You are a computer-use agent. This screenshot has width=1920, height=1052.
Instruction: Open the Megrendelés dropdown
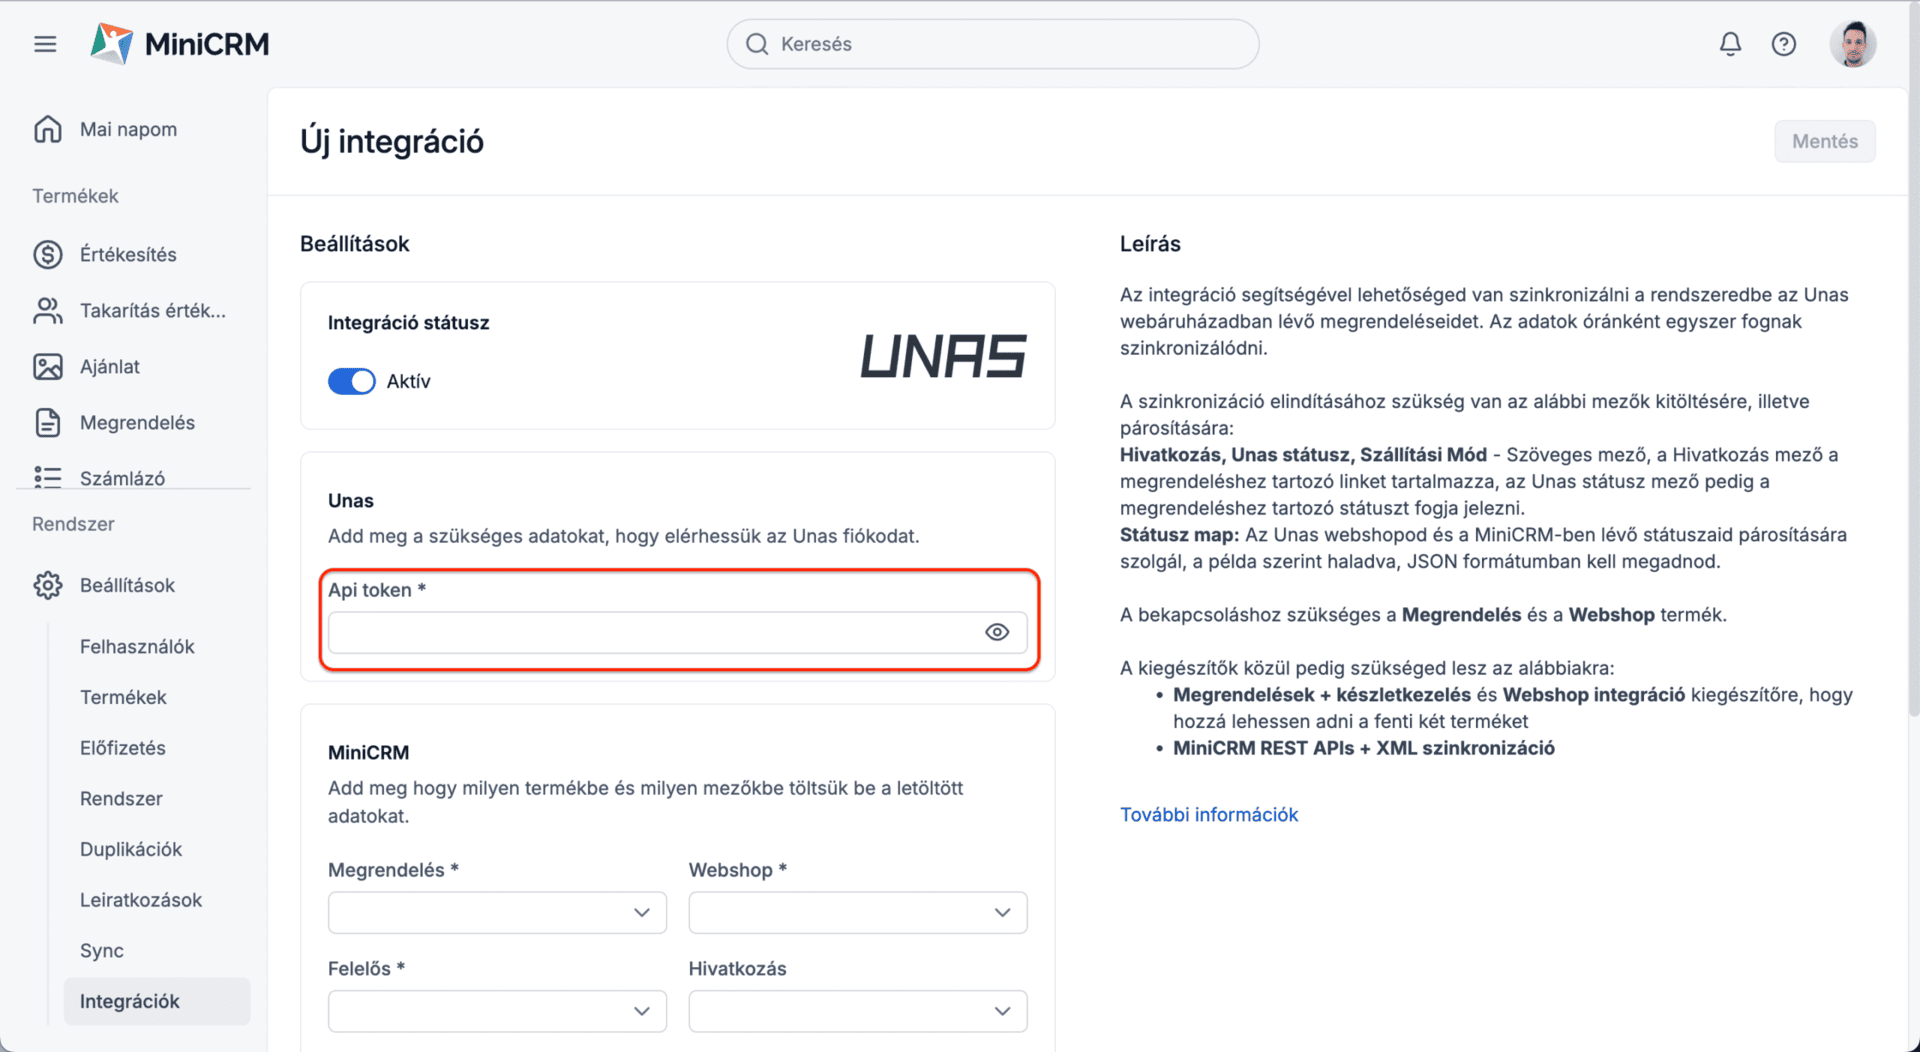[497, 912]
